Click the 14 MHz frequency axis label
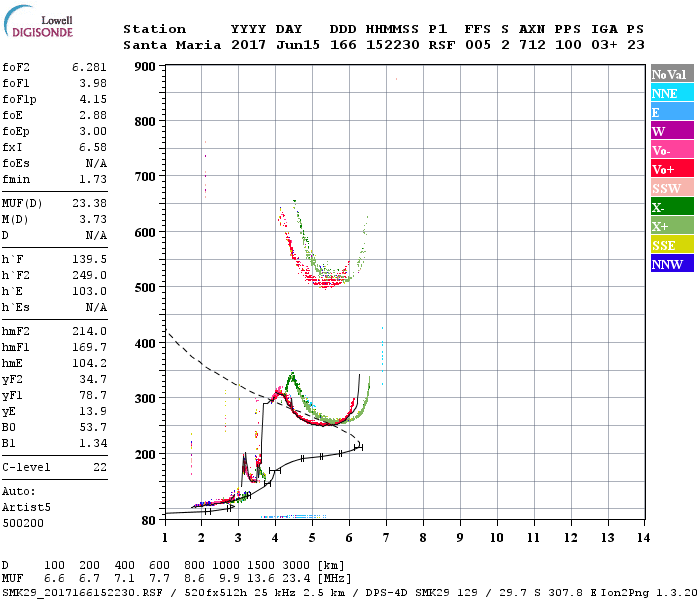The image size is (700, 600). (643, 538)
